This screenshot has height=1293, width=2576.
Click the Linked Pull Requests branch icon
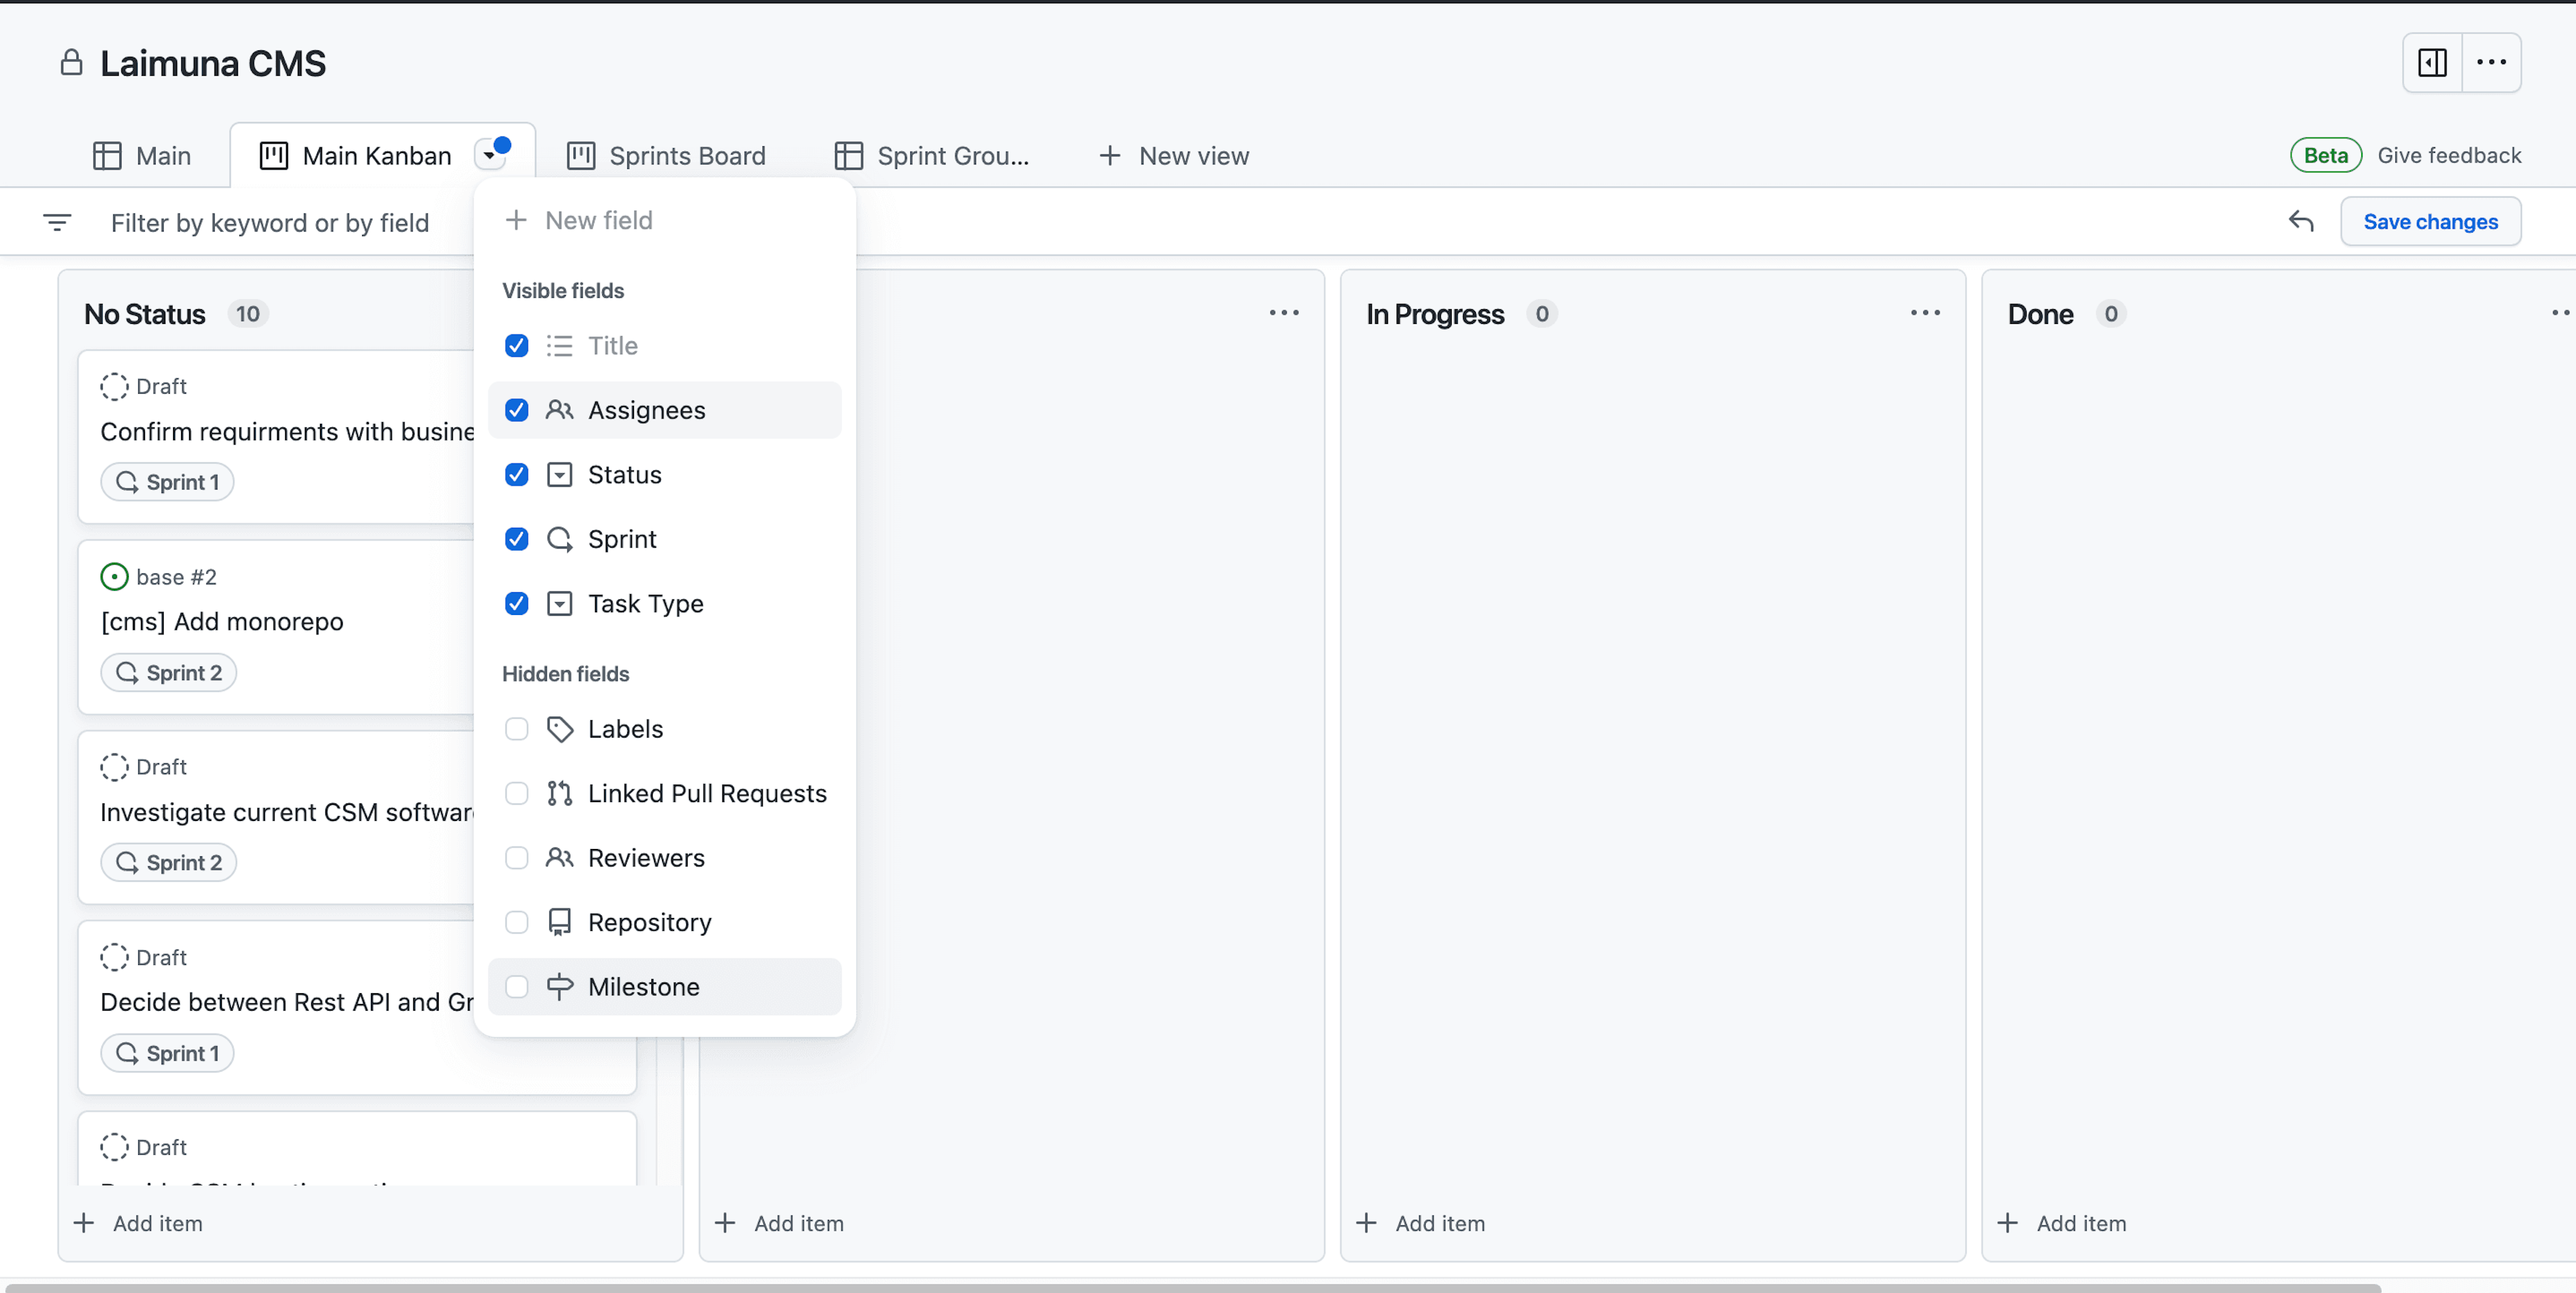tap(561, 793)
